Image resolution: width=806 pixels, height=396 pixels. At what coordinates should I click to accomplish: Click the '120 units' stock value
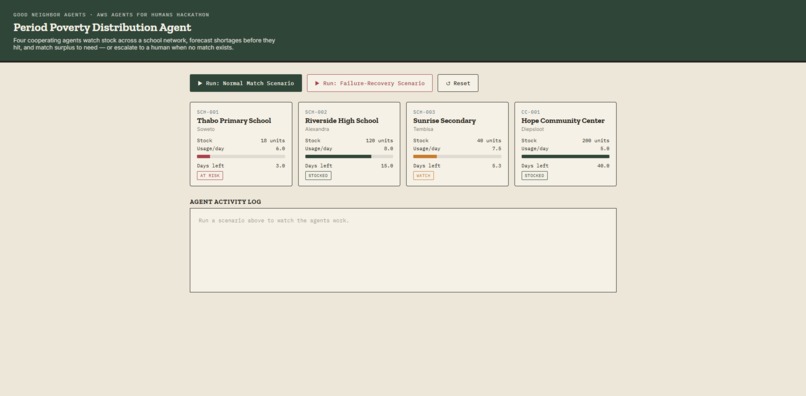(x=379, y=140)
